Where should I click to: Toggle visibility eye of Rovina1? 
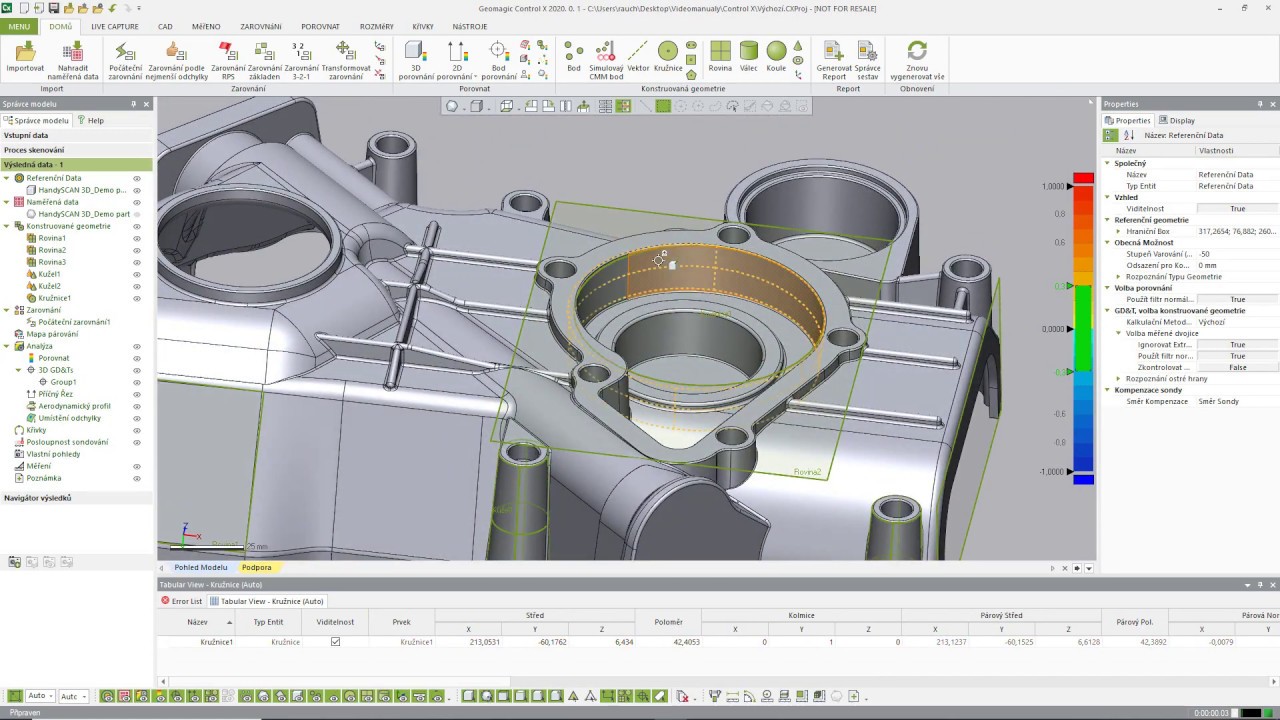[x=137, y=238]
